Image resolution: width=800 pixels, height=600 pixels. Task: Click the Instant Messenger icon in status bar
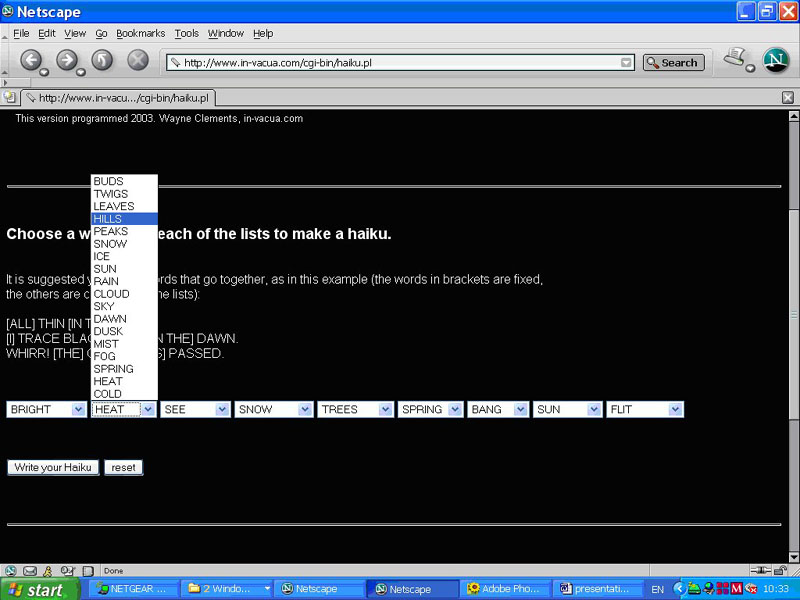tap(47, 571)
